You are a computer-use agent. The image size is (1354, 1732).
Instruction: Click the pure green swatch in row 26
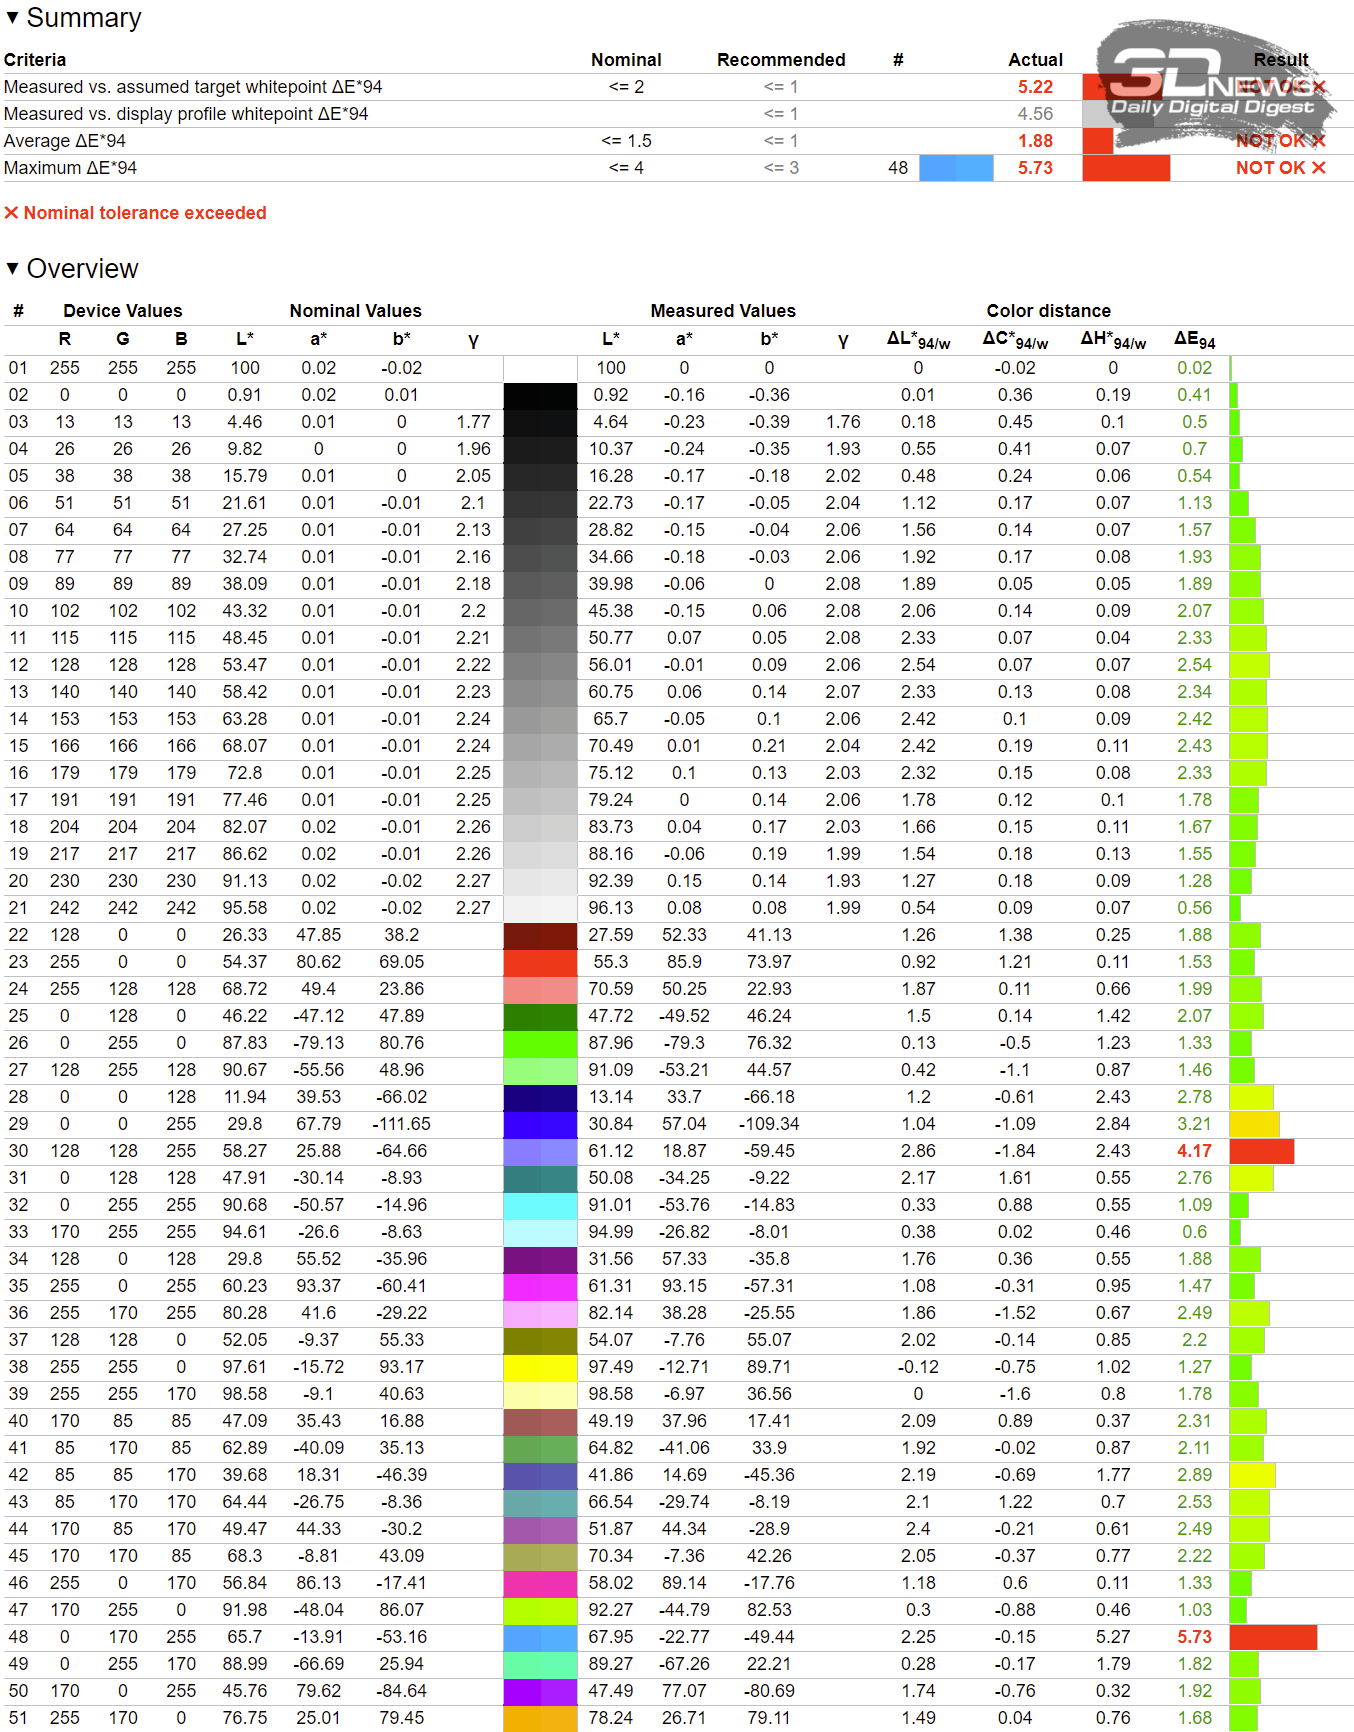point(540,1043)
